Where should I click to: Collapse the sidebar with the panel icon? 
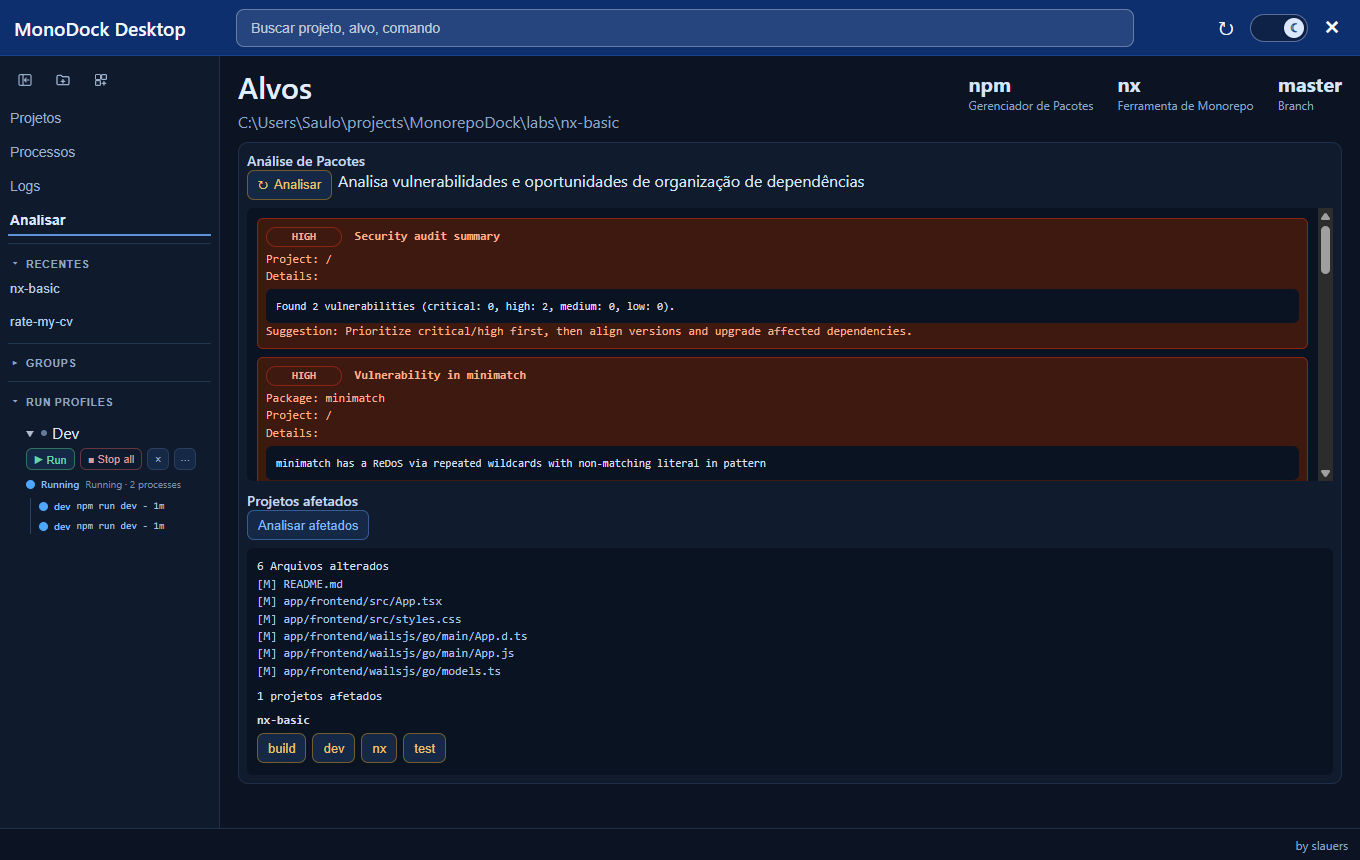[x=25, y=80]
